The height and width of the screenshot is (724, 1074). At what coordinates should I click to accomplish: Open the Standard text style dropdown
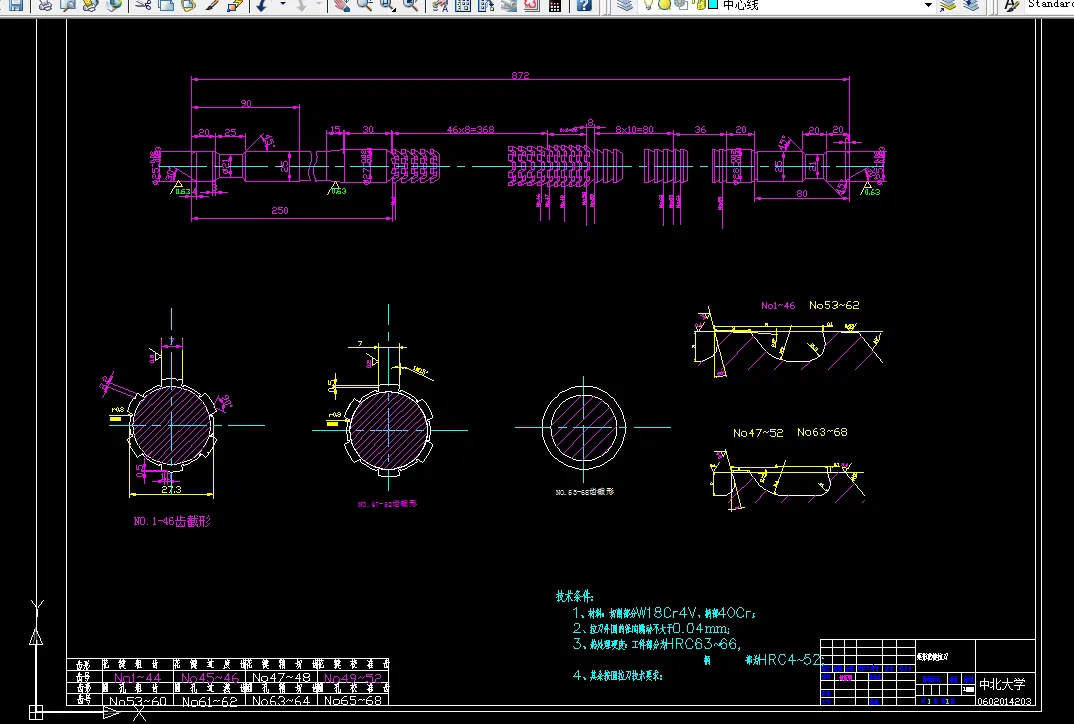[1049, 4]
